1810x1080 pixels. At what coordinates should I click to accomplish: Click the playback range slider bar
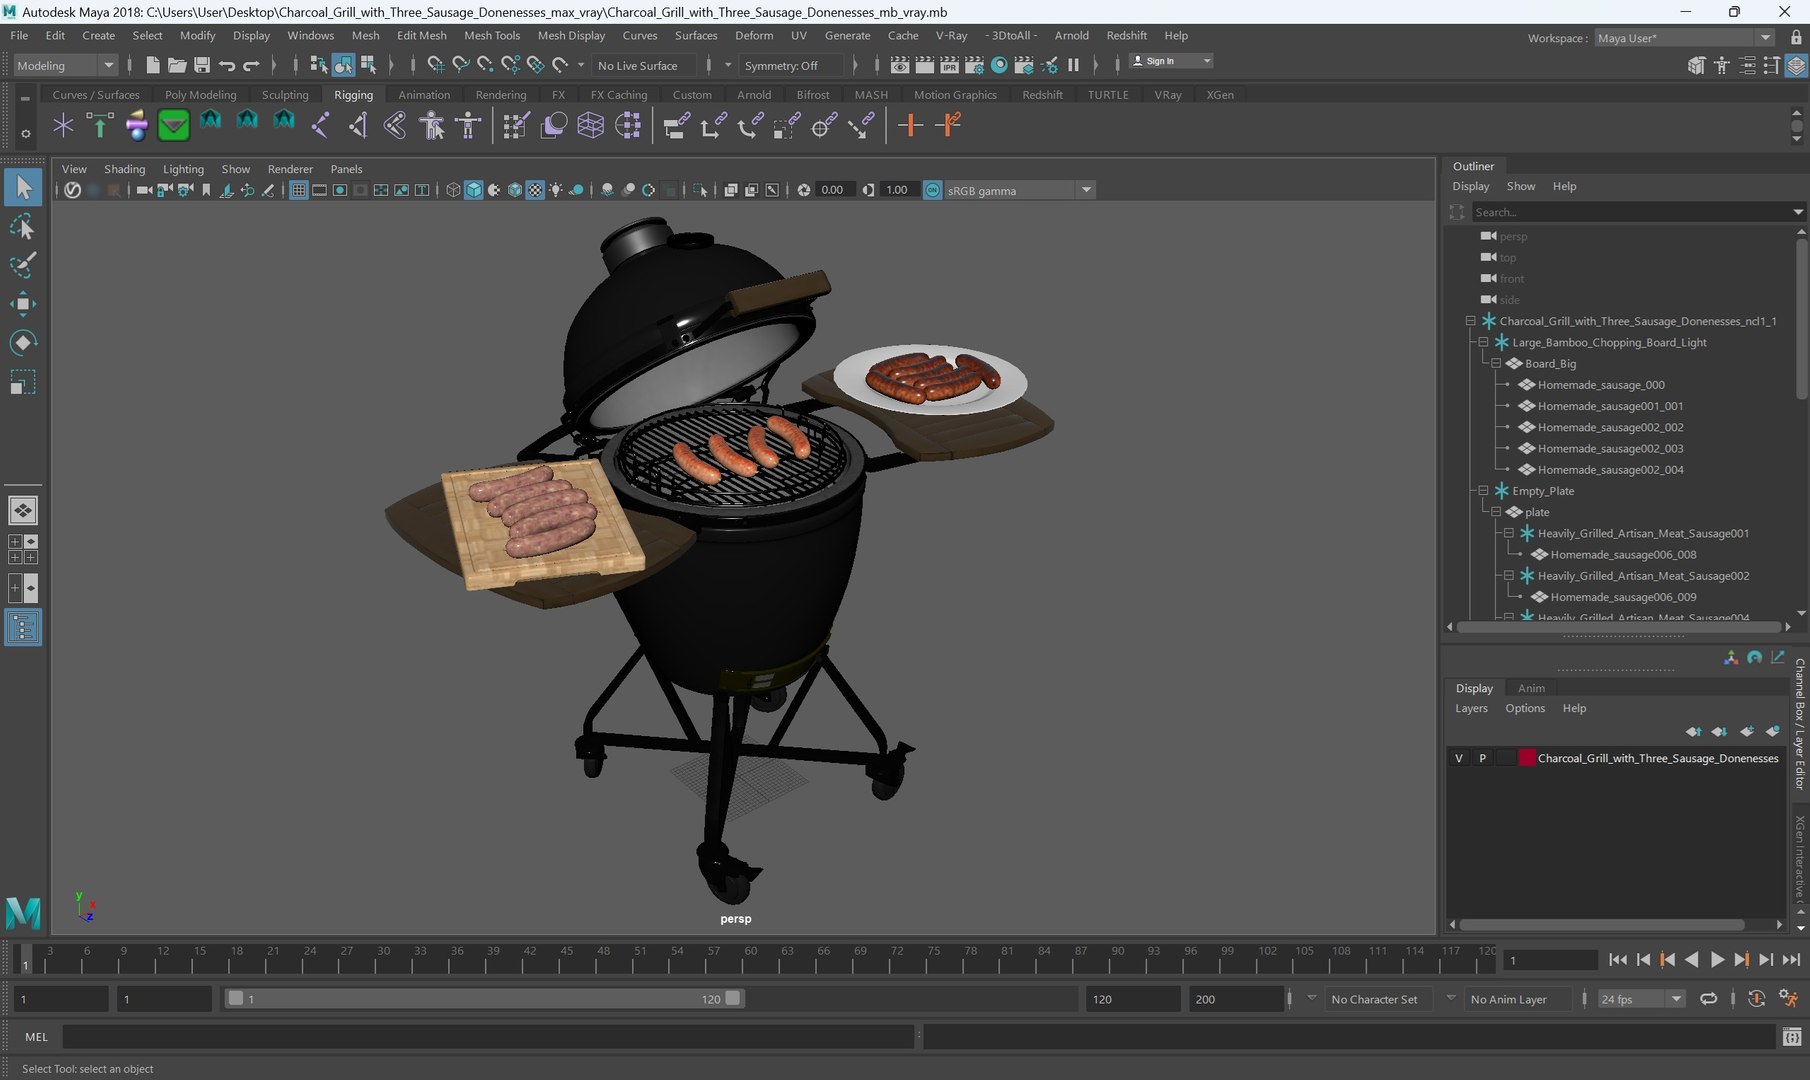(x=484, y=998)
